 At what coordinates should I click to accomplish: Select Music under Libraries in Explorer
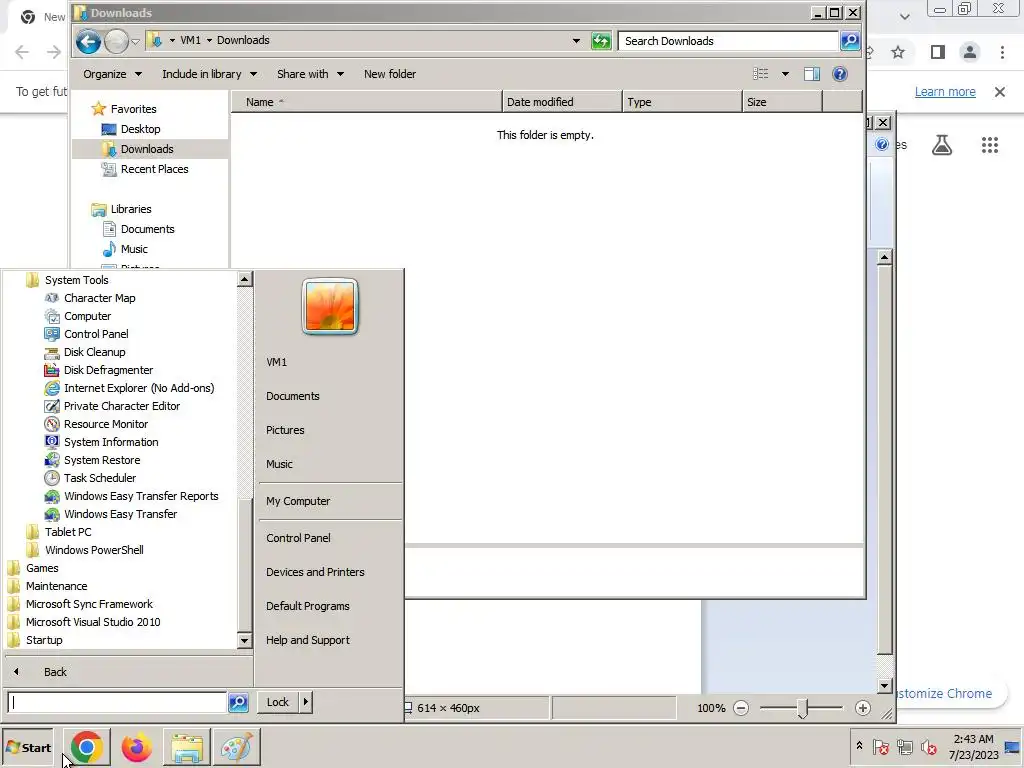[134, 249]
